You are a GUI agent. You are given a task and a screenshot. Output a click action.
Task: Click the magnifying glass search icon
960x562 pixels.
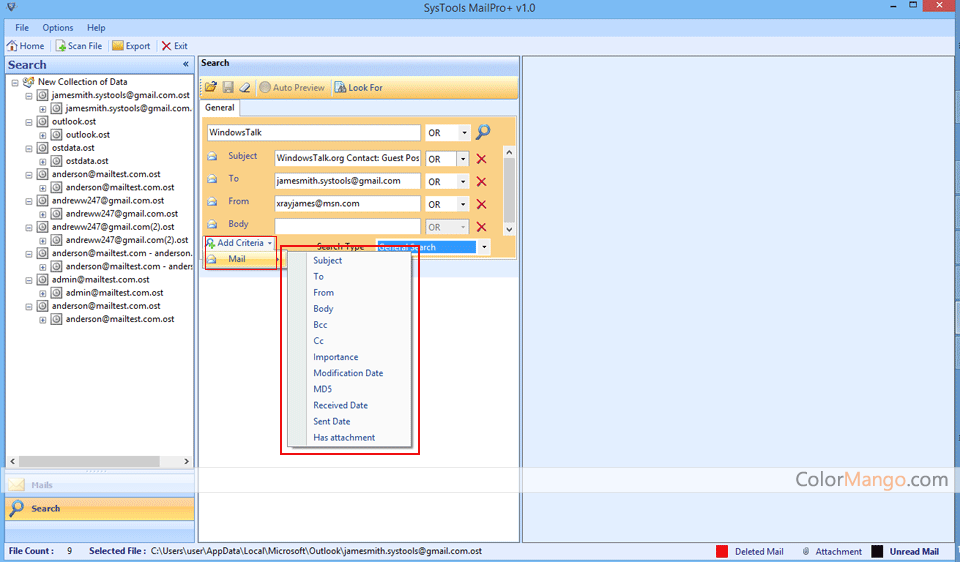(x=483, y=133)
